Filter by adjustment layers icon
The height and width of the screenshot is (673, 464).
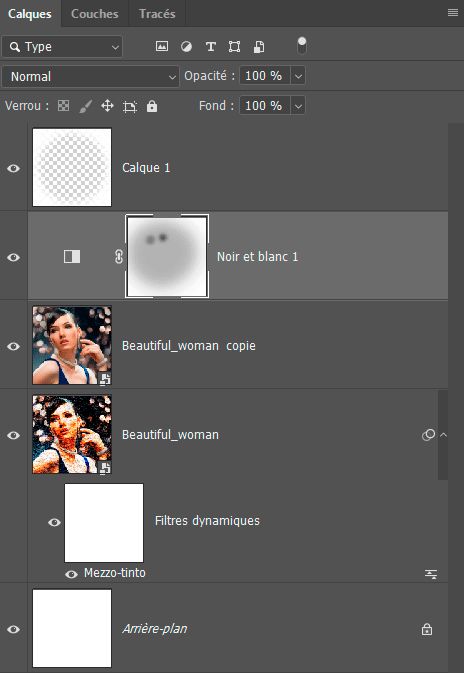pos(186,46)
